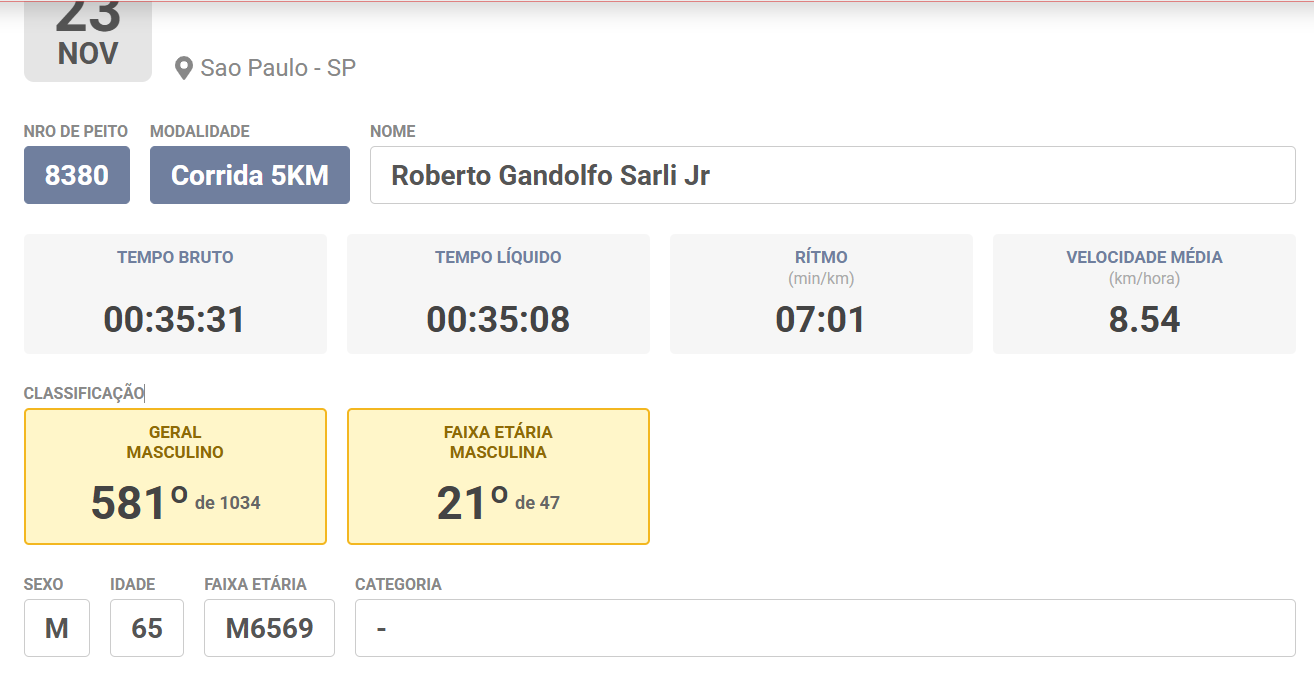
Task: Click the Idade field showing 65
Action: pyautogui.click(x=147, y=628)
